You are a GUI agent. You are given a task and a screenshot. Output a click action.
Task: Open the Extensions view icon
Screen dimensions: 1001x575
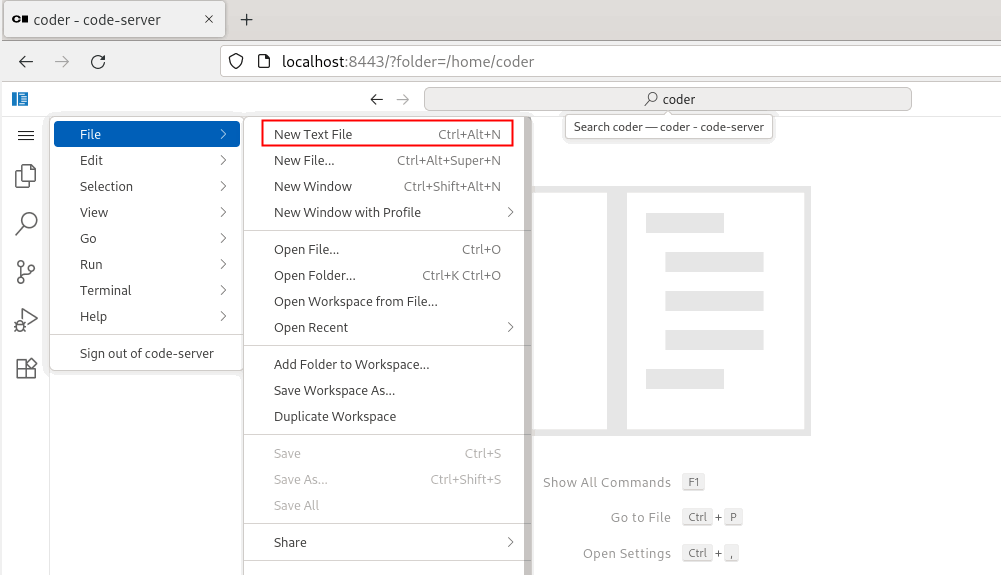[26, 368]
